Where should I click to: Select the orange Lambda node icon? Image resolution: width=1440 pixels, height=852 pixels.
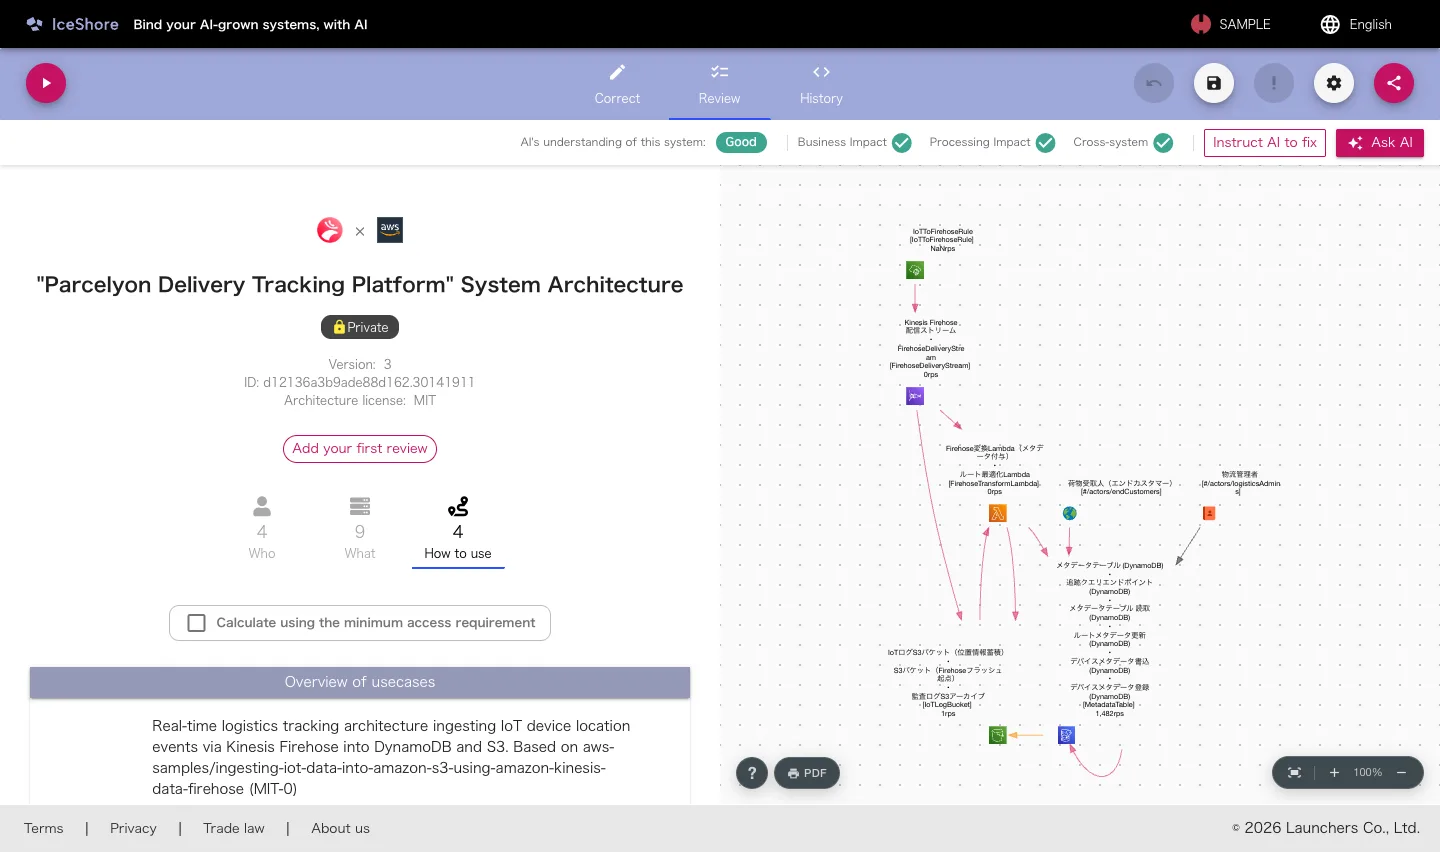click(997, 513)
